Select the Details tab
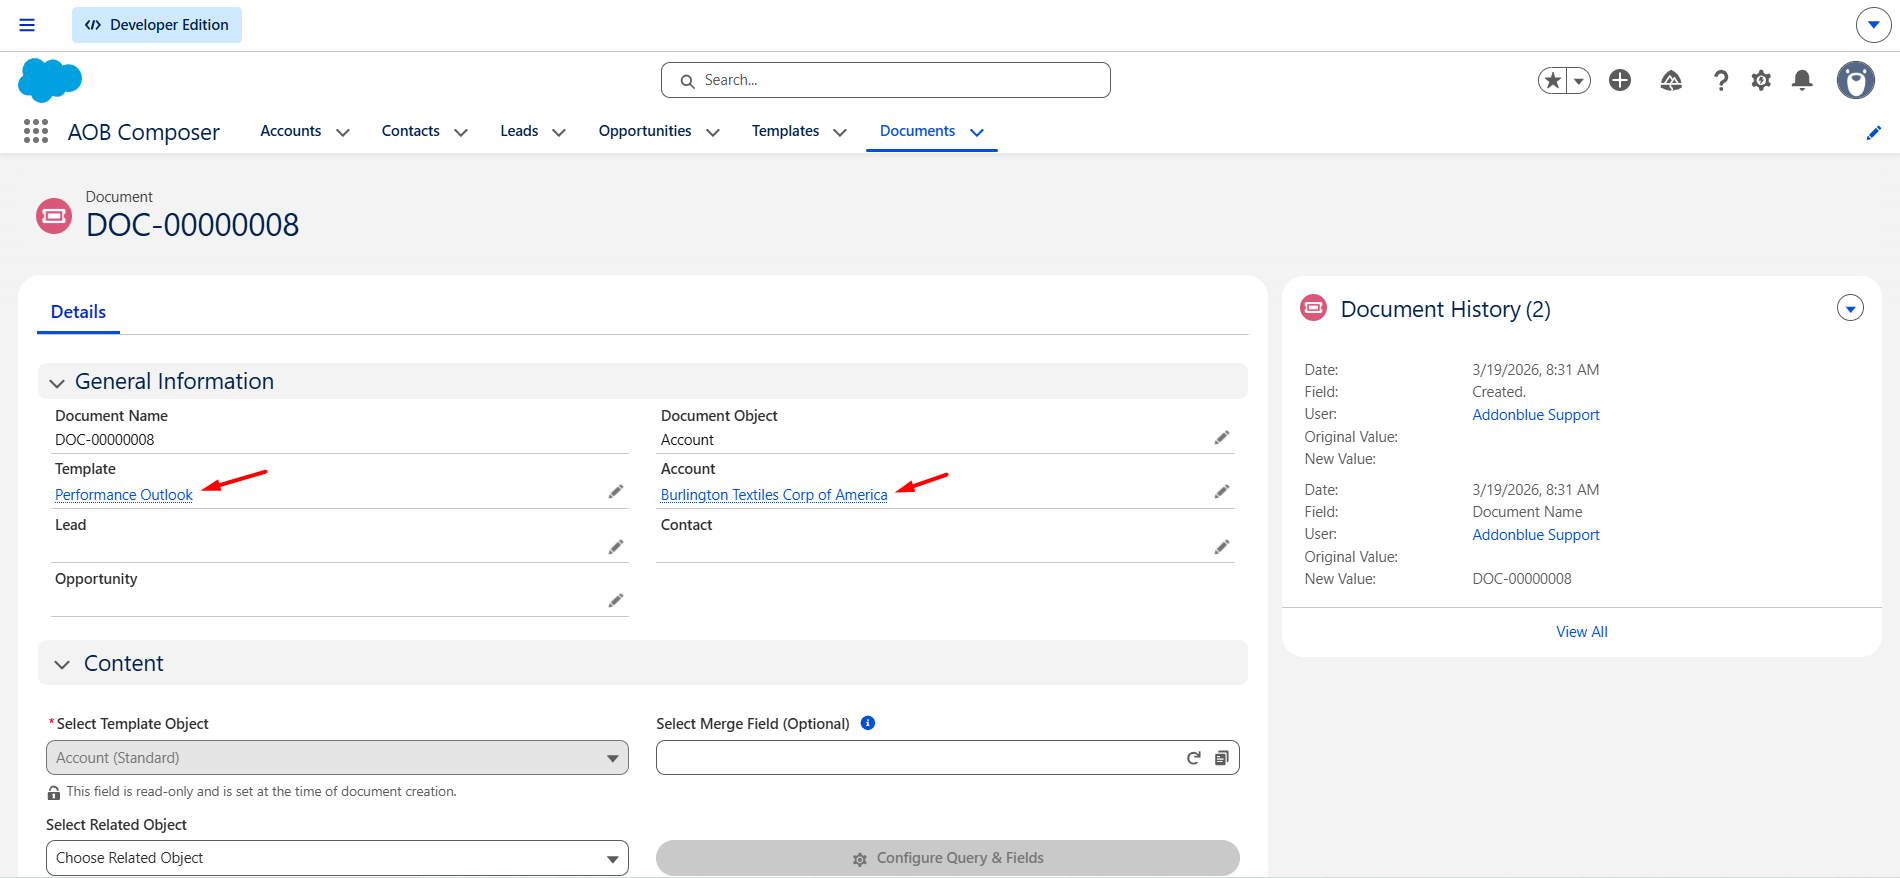The width and height of the screenshot is (1900, 878). pos(78,312)
